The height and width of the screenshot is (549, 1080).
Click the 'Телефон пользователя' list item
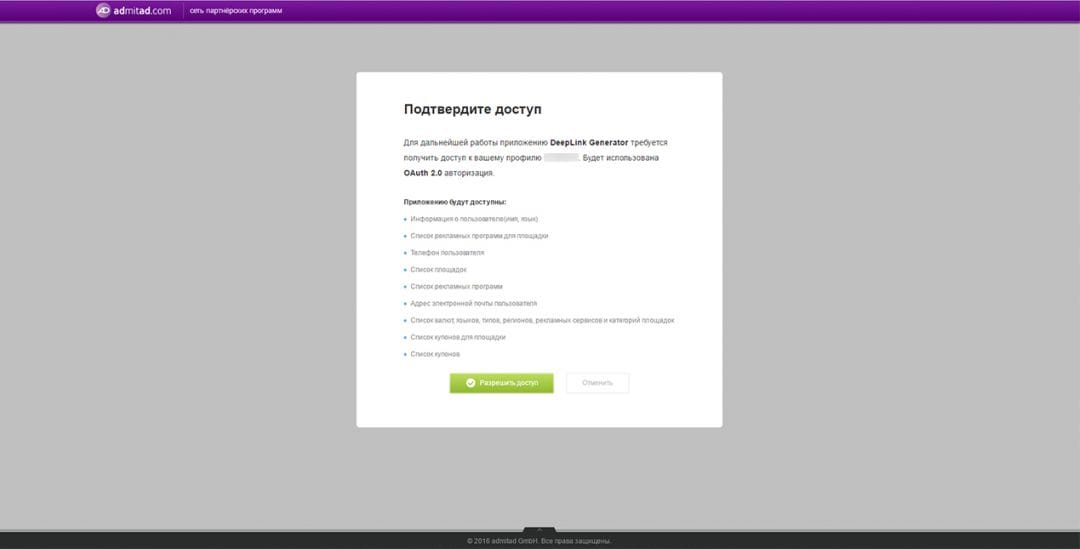pyautogui.click(x=447, y=253)
